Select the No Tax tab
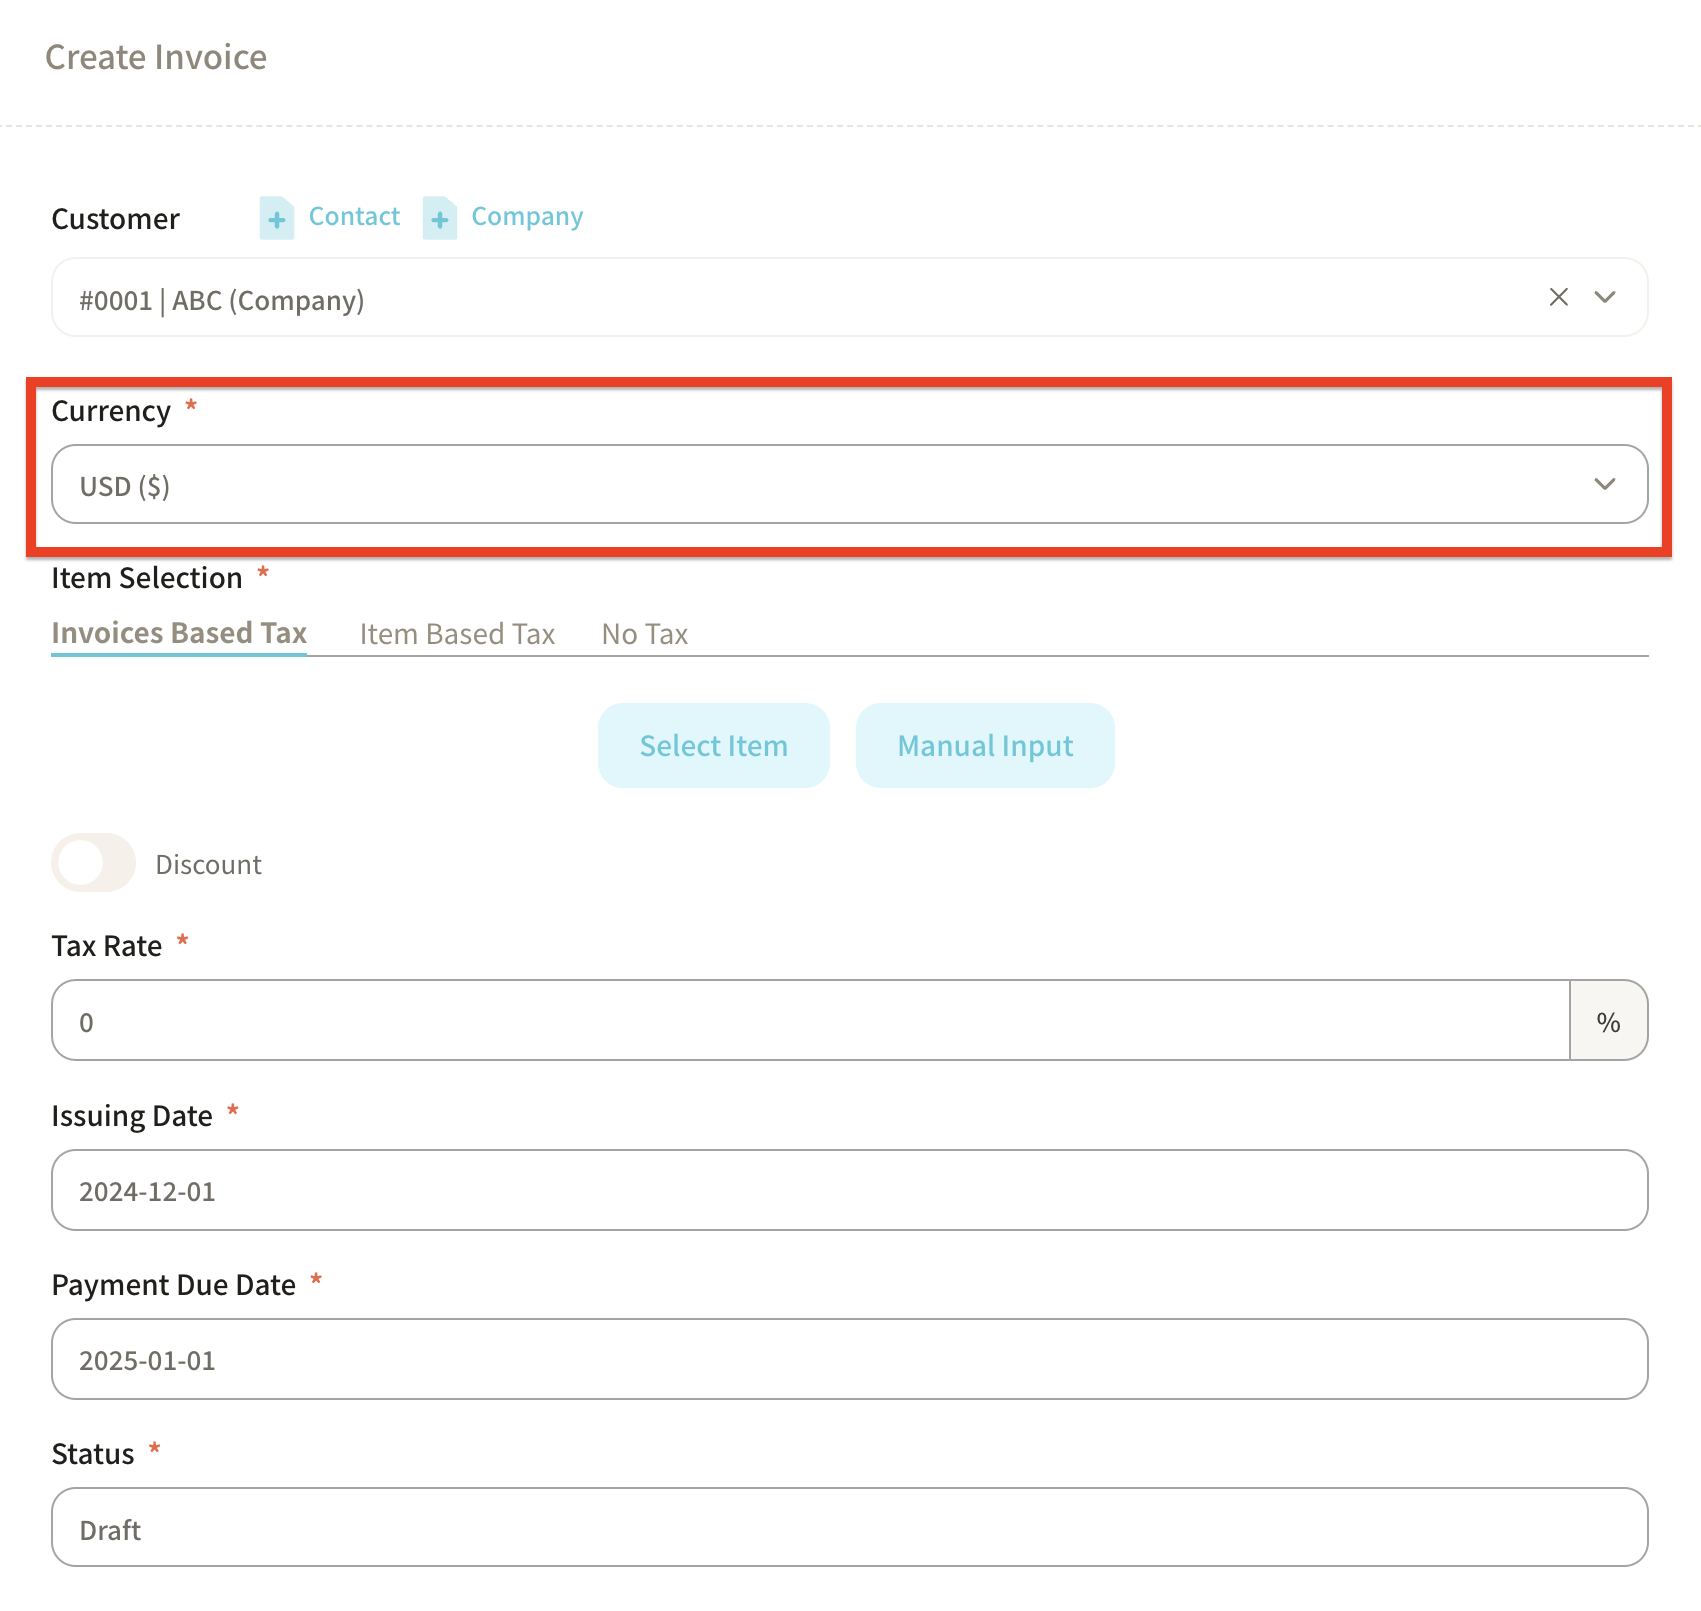 644,634
